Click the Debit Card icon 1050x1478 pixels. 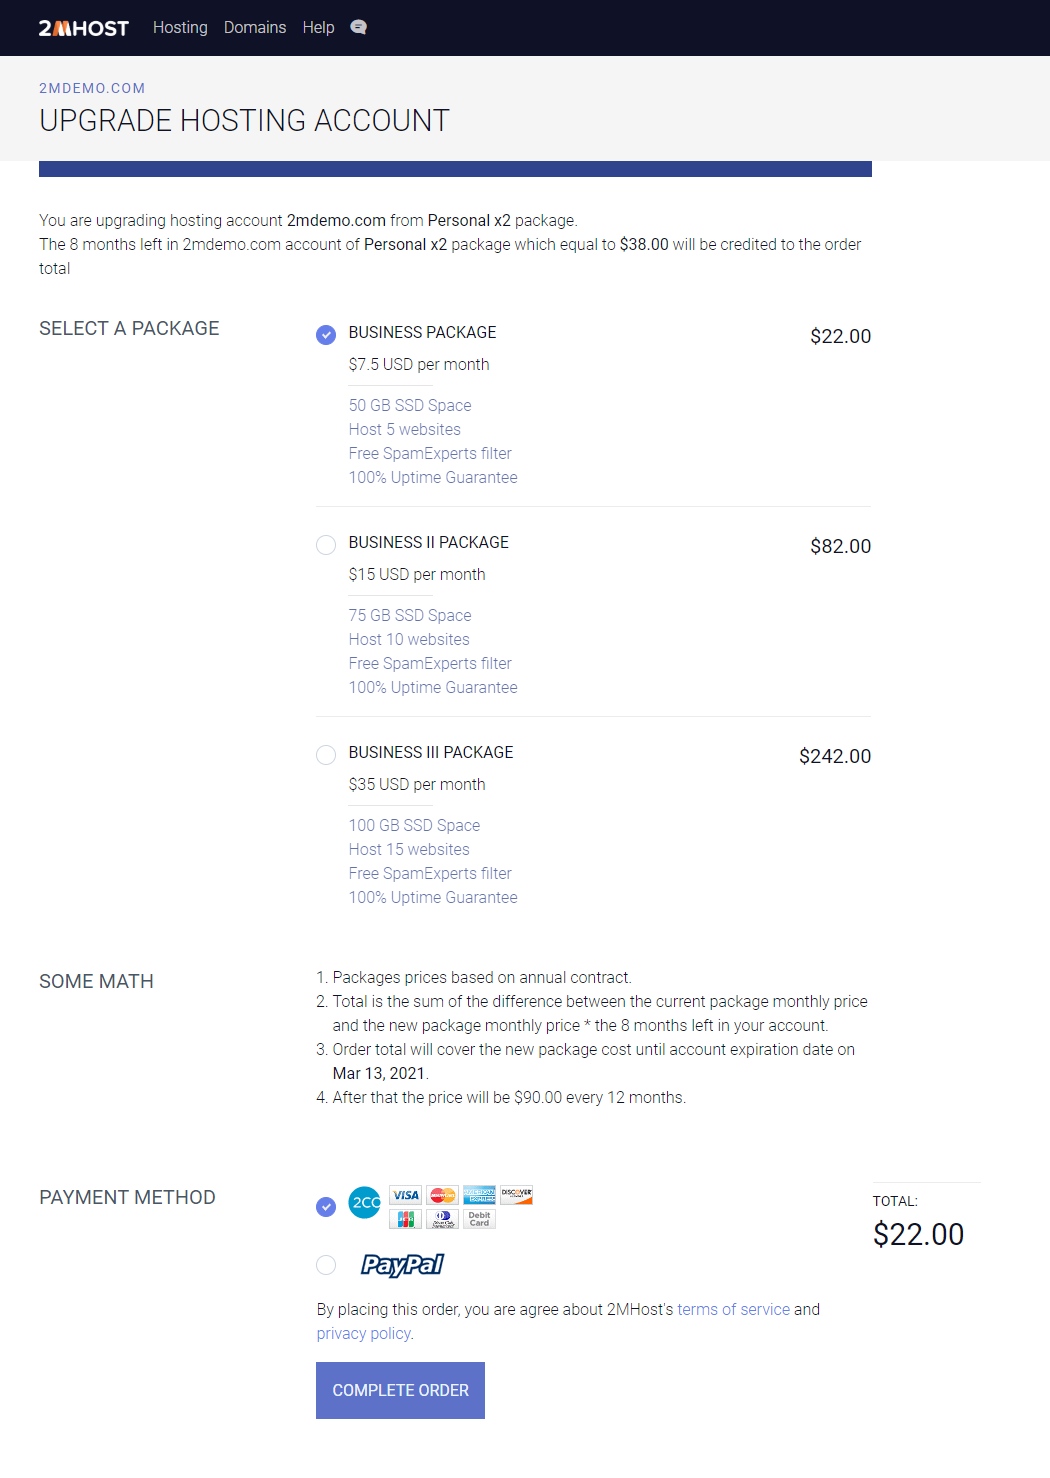point(480,1219)
